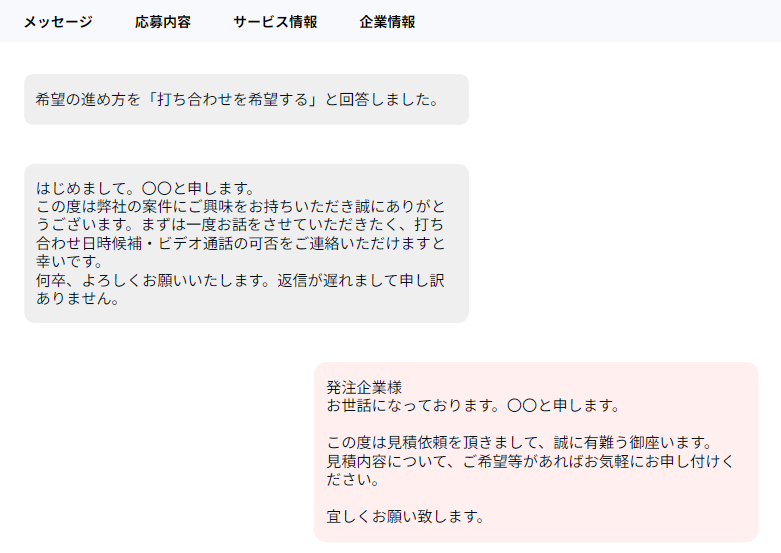Click the line starting 見積内容について
This screenshot has width=781, height=553.
(x=530, y=461)
